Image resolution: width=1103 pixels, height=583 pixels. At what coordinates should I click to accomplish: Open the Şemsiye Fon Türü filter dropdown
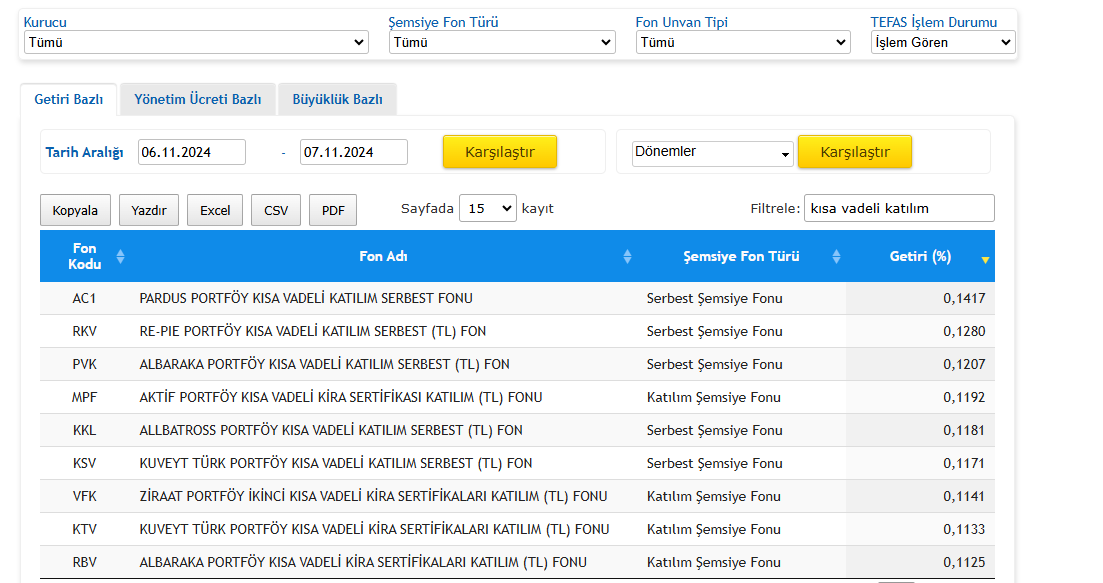502,42
